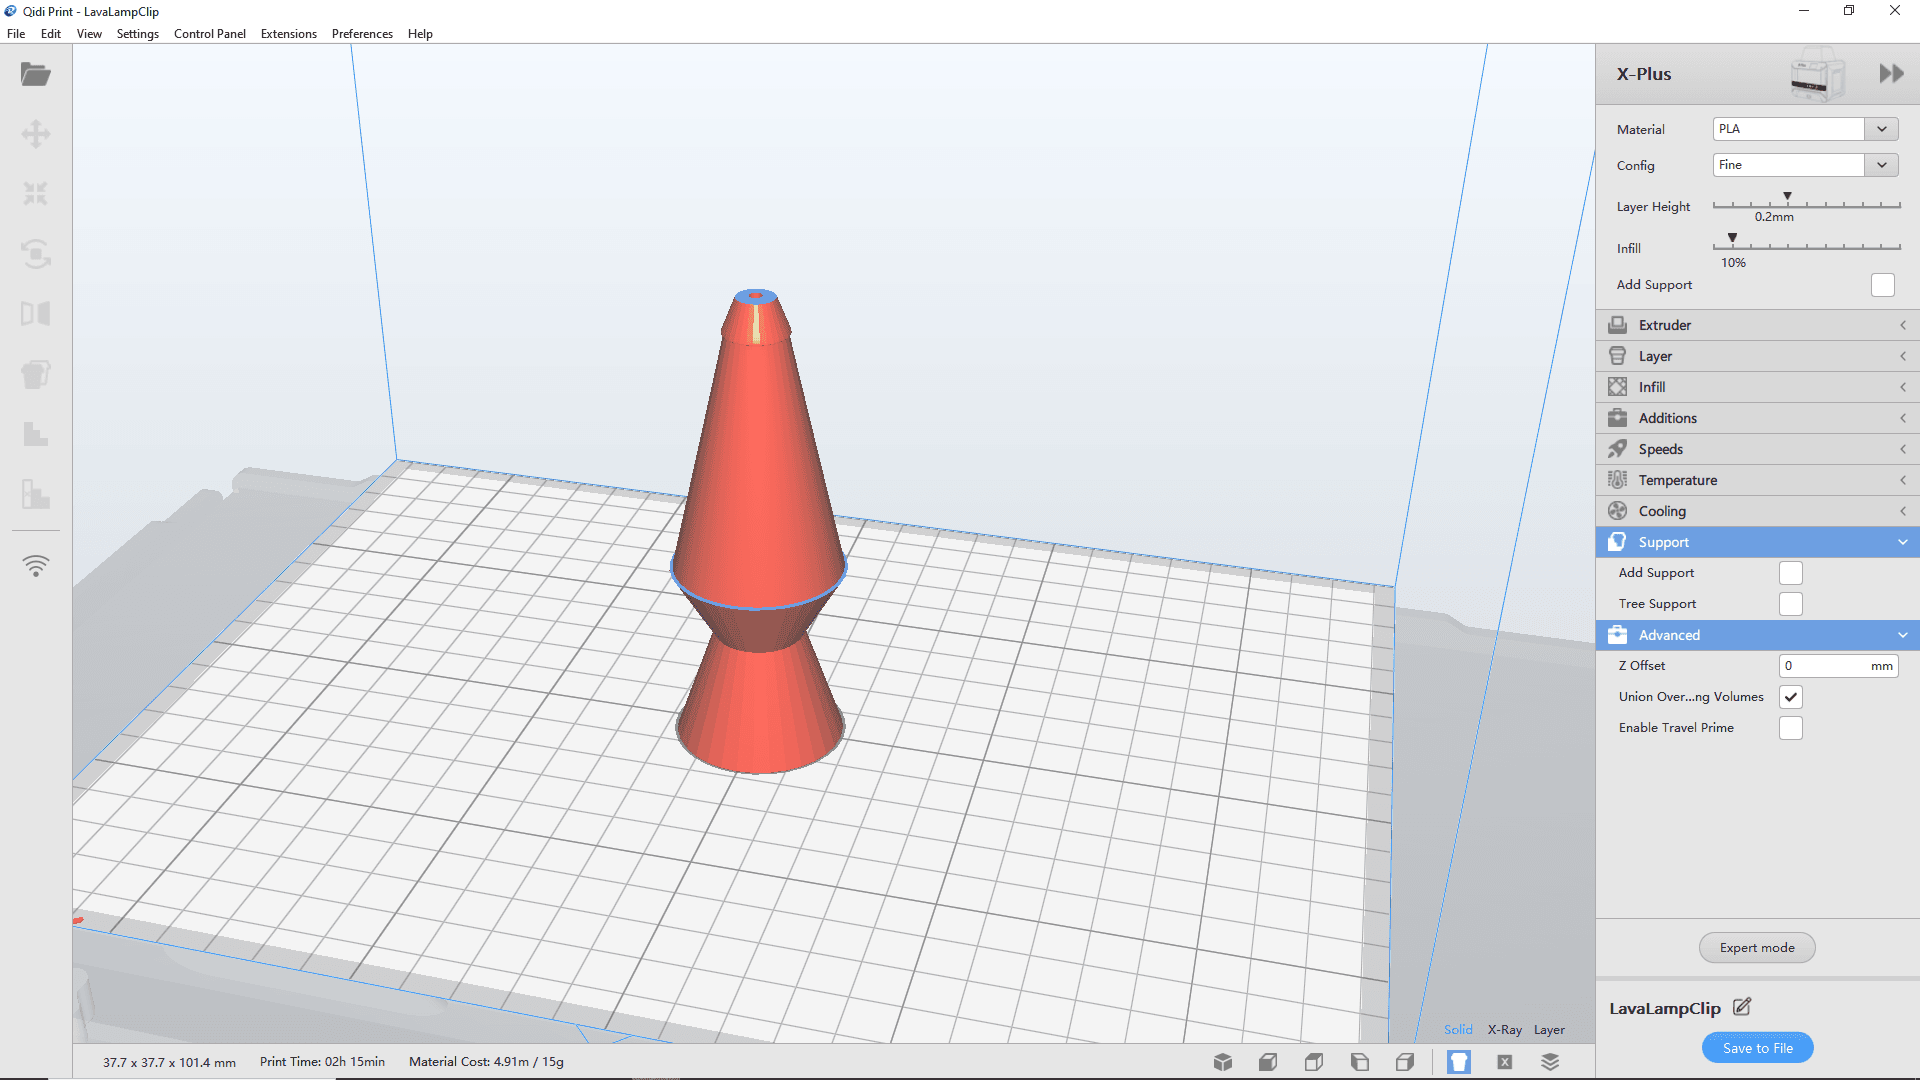Open the Control Panel menu
The image size is (1920, 1080).
tap(210, 34)
